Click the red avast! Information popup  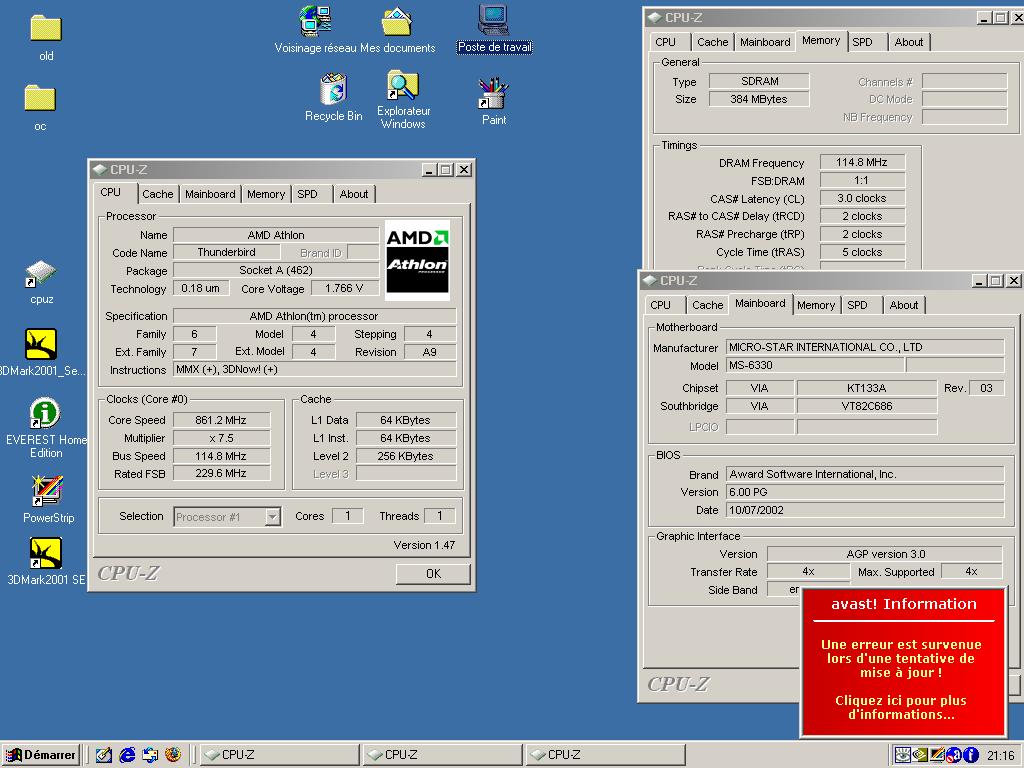click(x=903, y=662)
